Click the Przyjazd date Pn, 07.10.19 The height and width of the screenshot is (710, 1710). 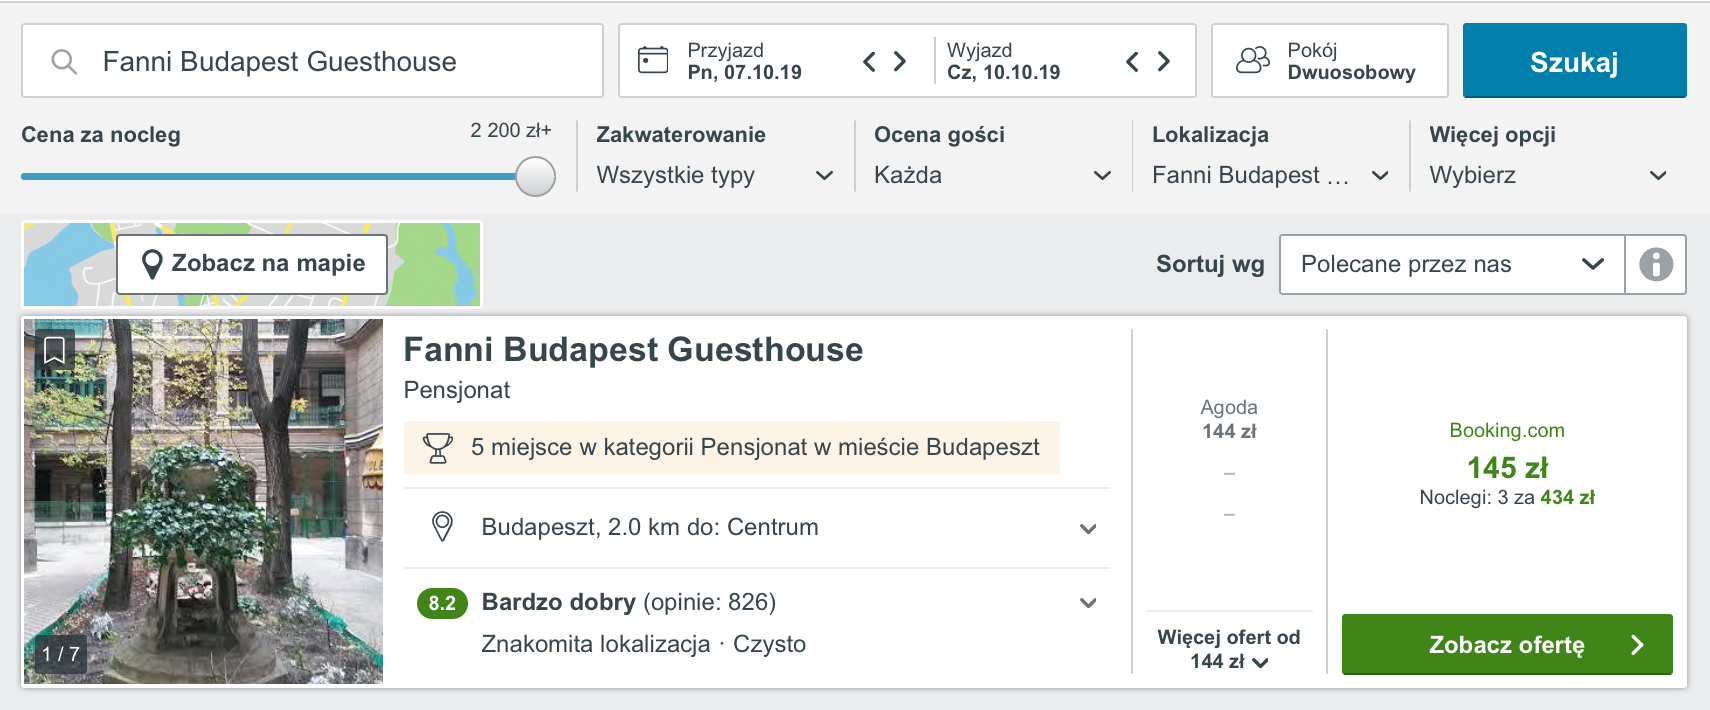pyautogui.click(x=745, y=61)
